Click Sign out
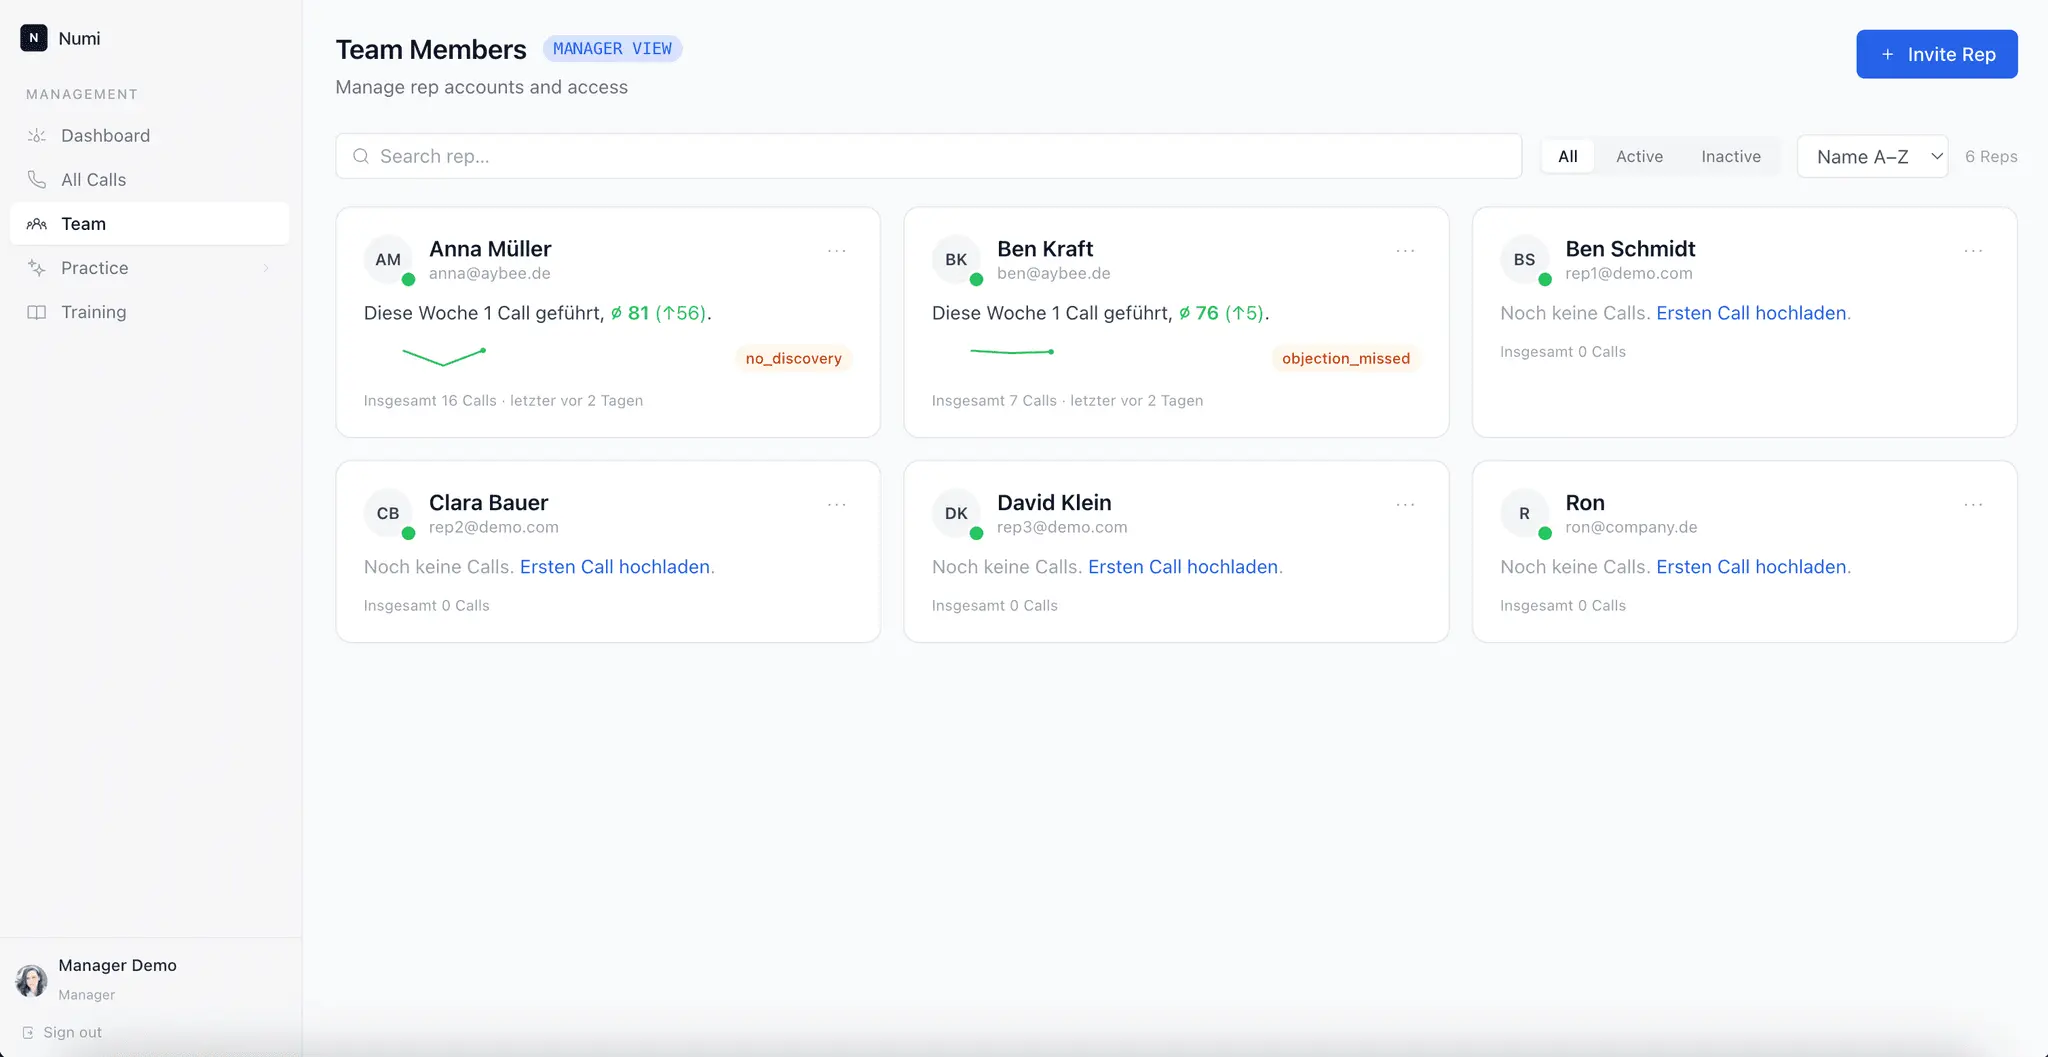This screenshot has height=1057, width=2048. tap(62, 1032)
